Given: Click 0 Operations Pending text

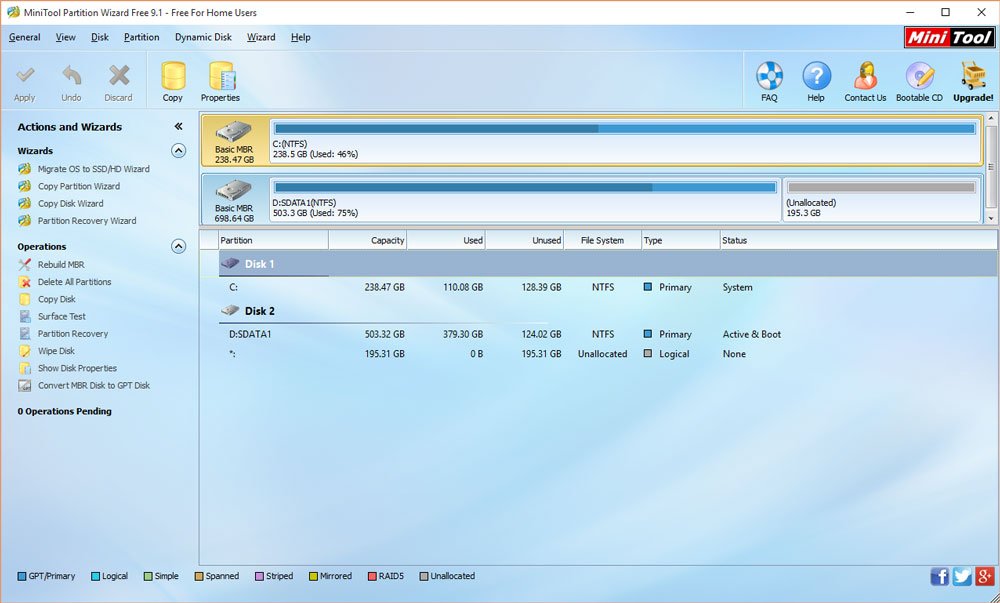Looking at the screenshot, I should (x=64, y=411).
